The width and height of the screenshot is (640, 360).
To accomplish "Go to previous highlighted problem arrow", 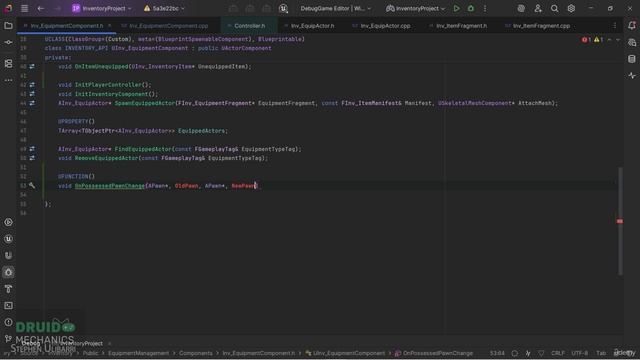I will (609, 40).
